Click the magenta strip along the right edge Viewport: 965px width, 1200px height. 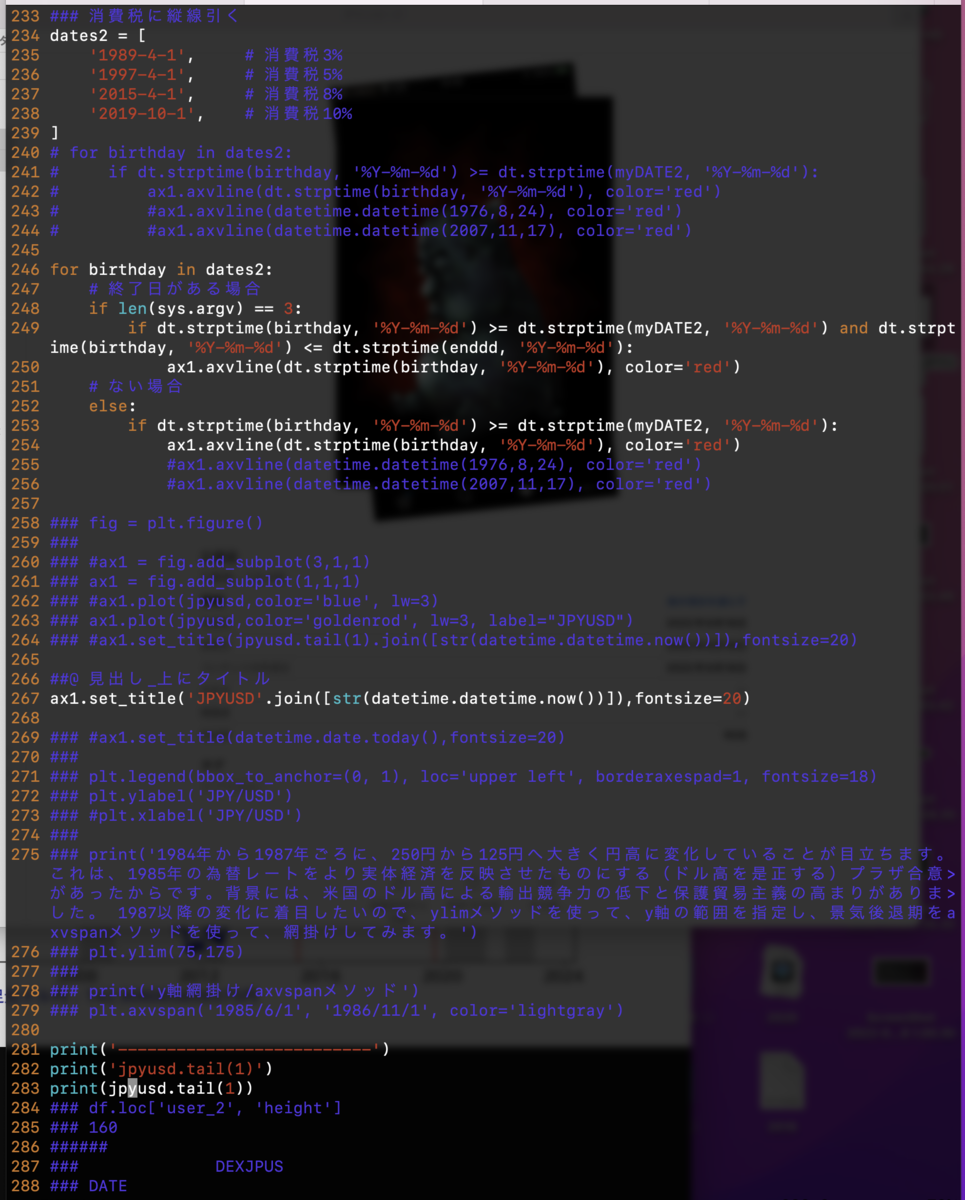(x=960, y=600)
